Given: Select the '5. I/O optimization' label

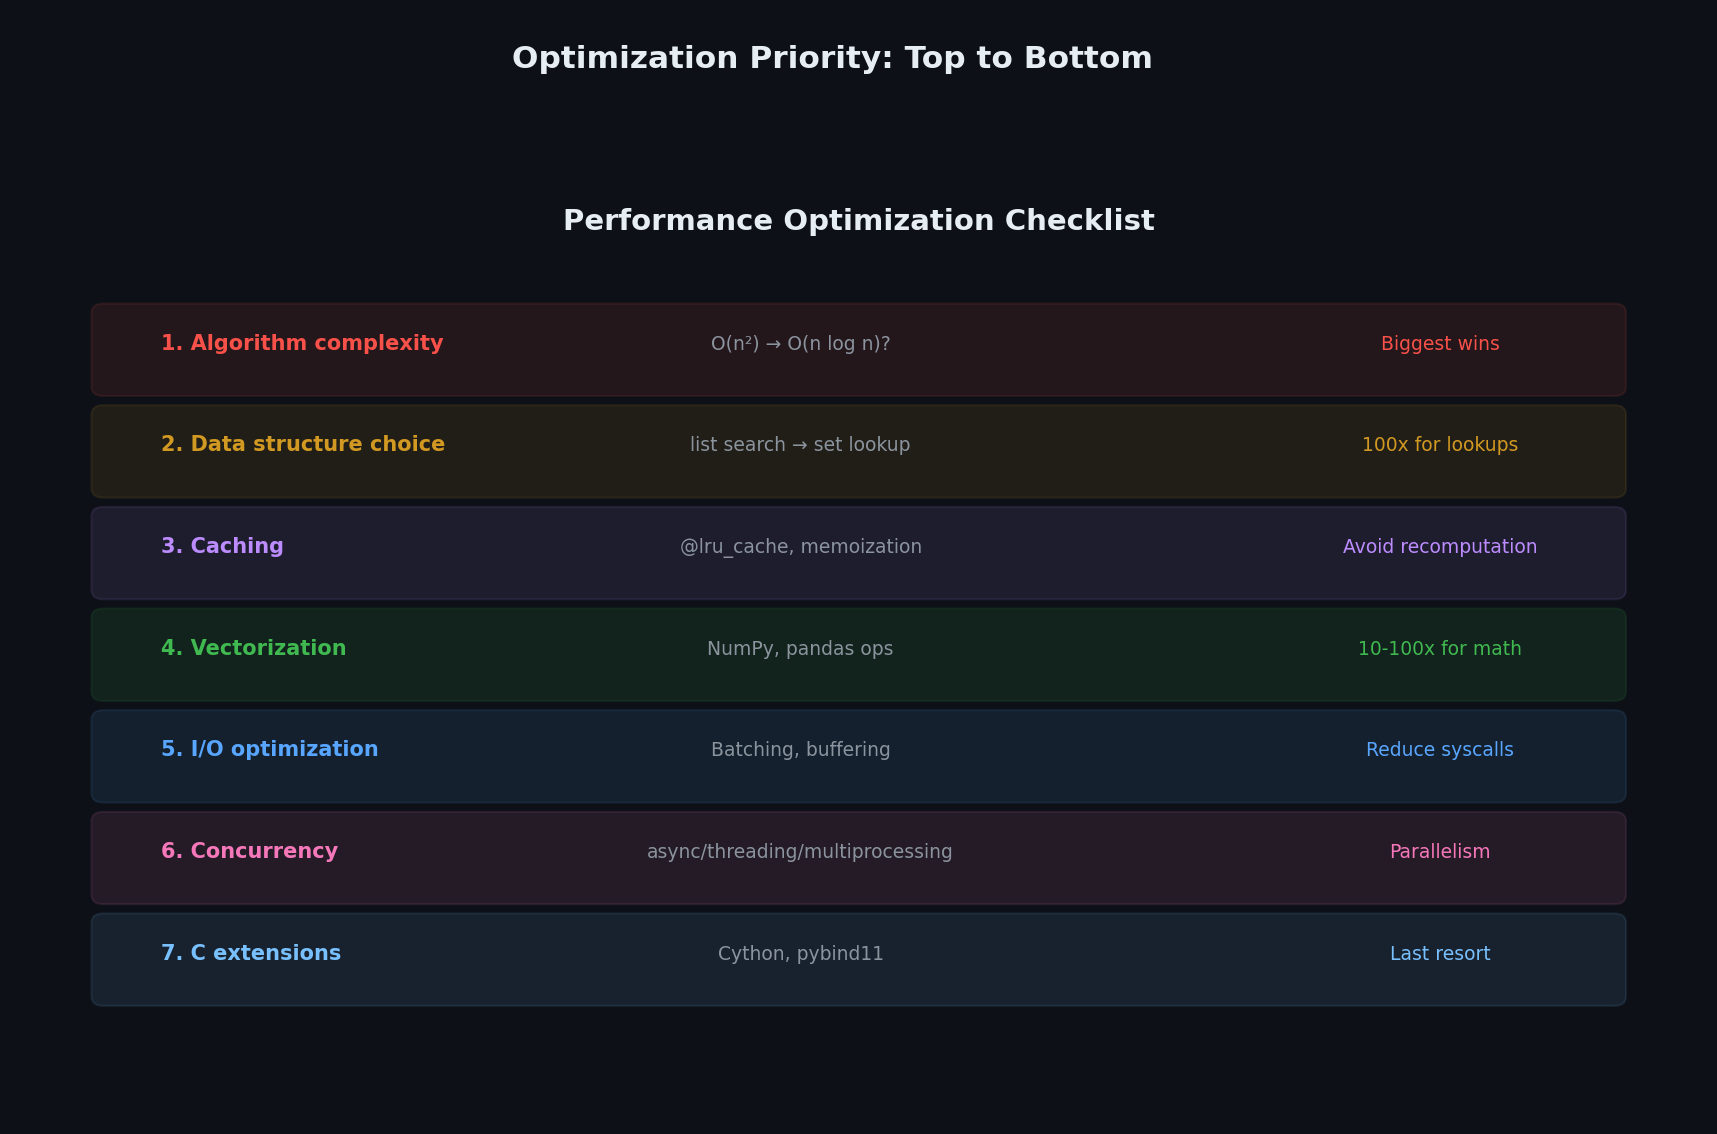Looking at the screenshot, I should [x=270, y=750].
